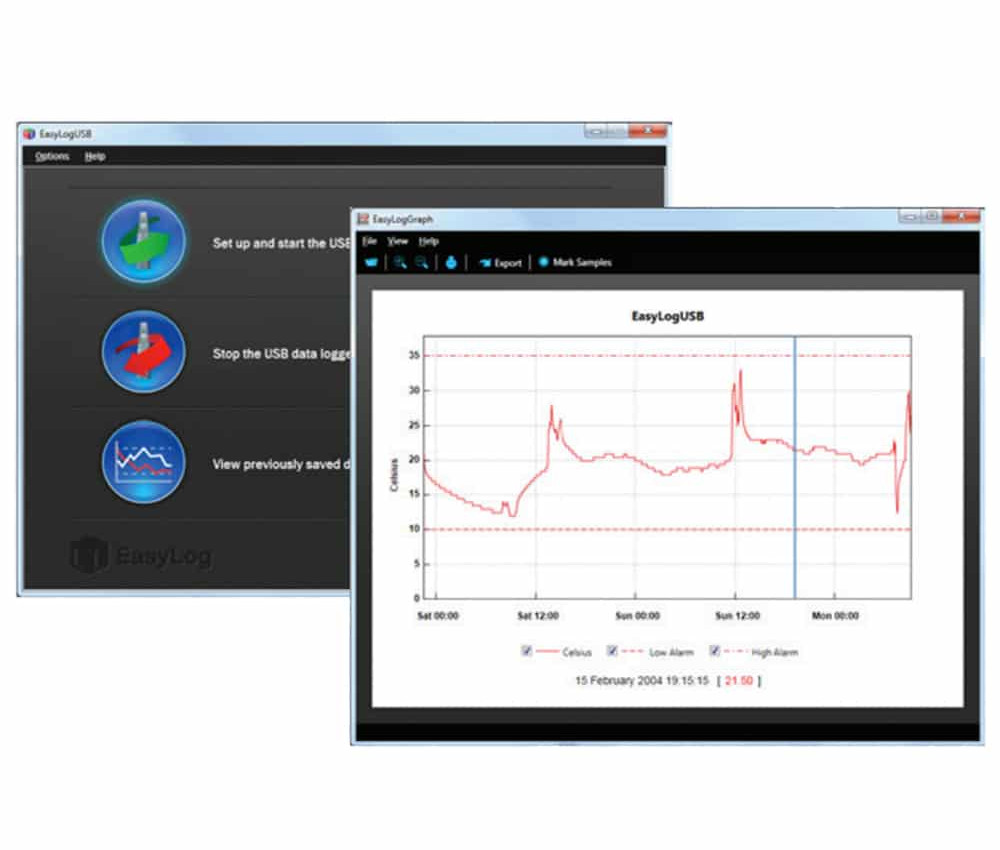Click the EasyLogGraph title bar app icon
Viewport: 1000px width, 850px height.
click(364, 219)
